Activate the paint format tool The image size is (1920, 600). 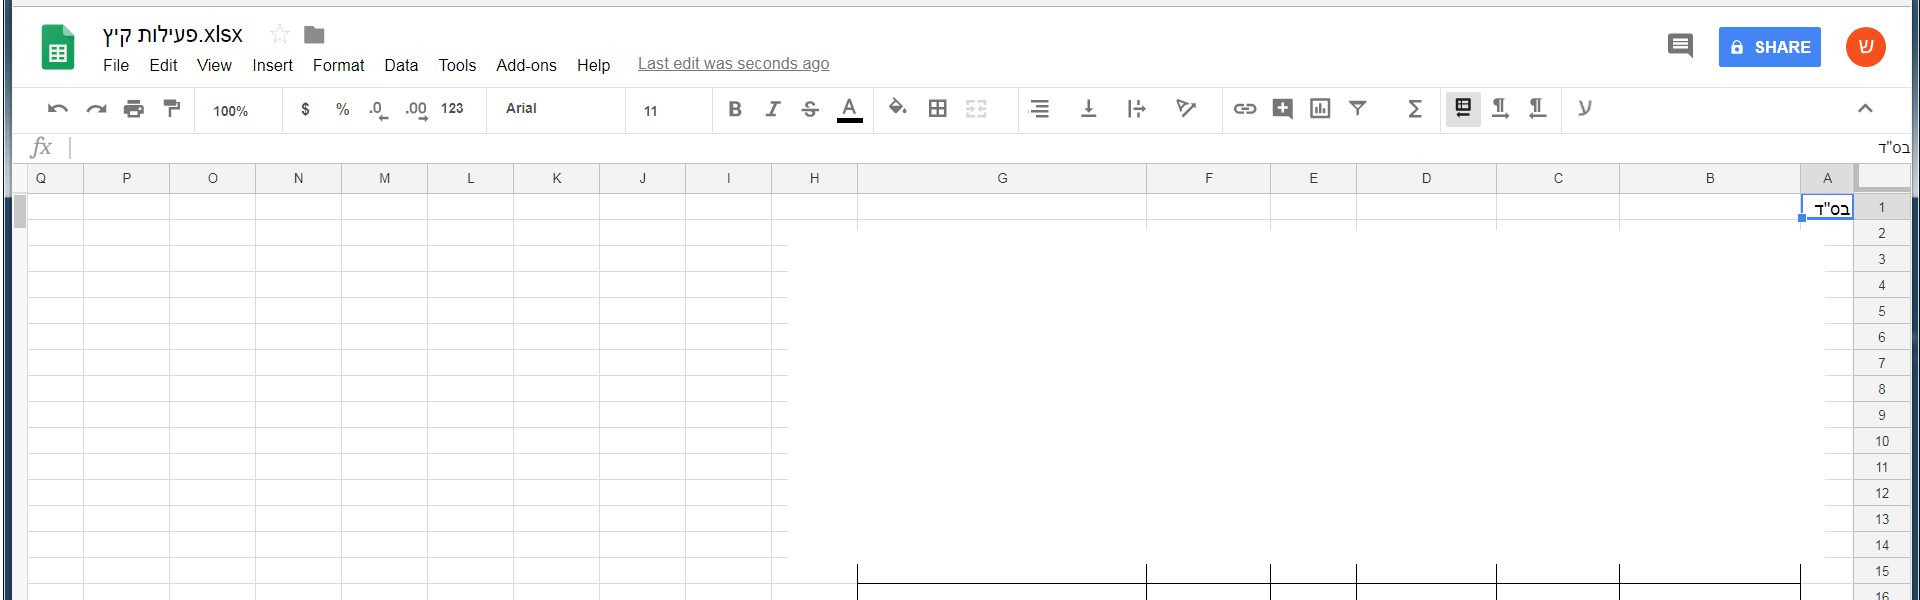click(172, 108)
